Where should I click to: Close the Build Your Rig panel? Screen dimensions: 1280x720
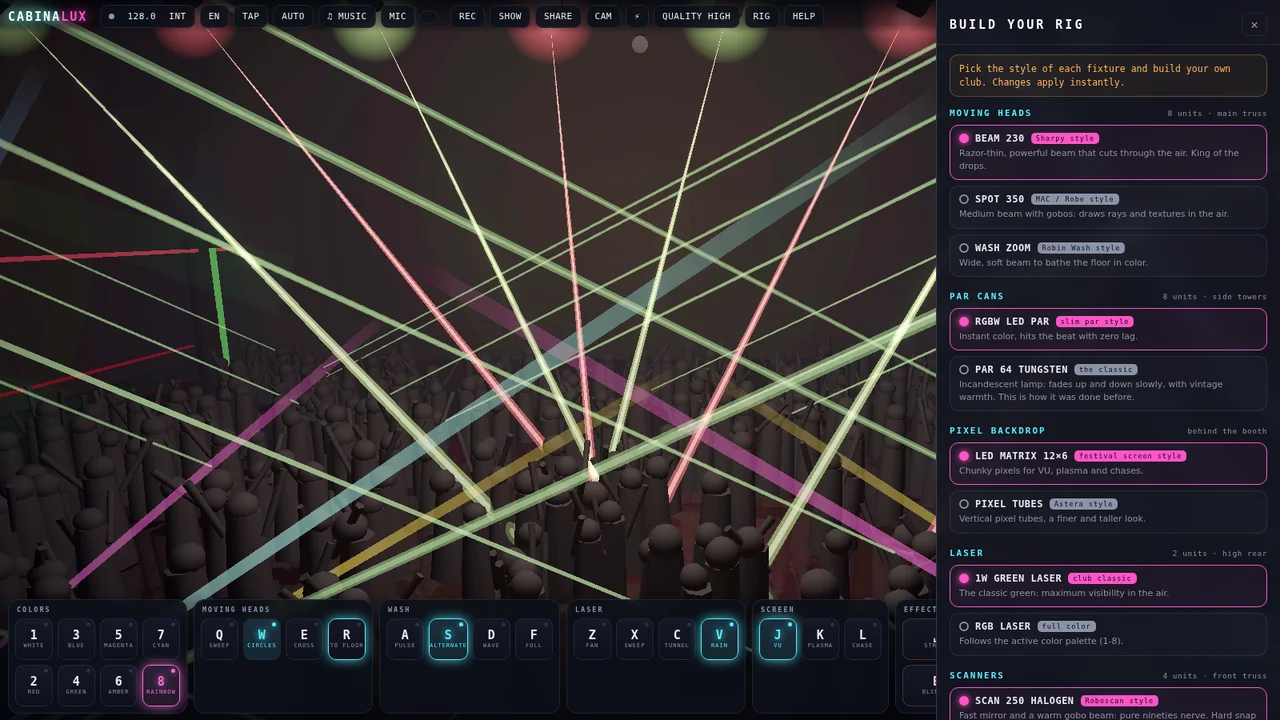(1254, 24)
